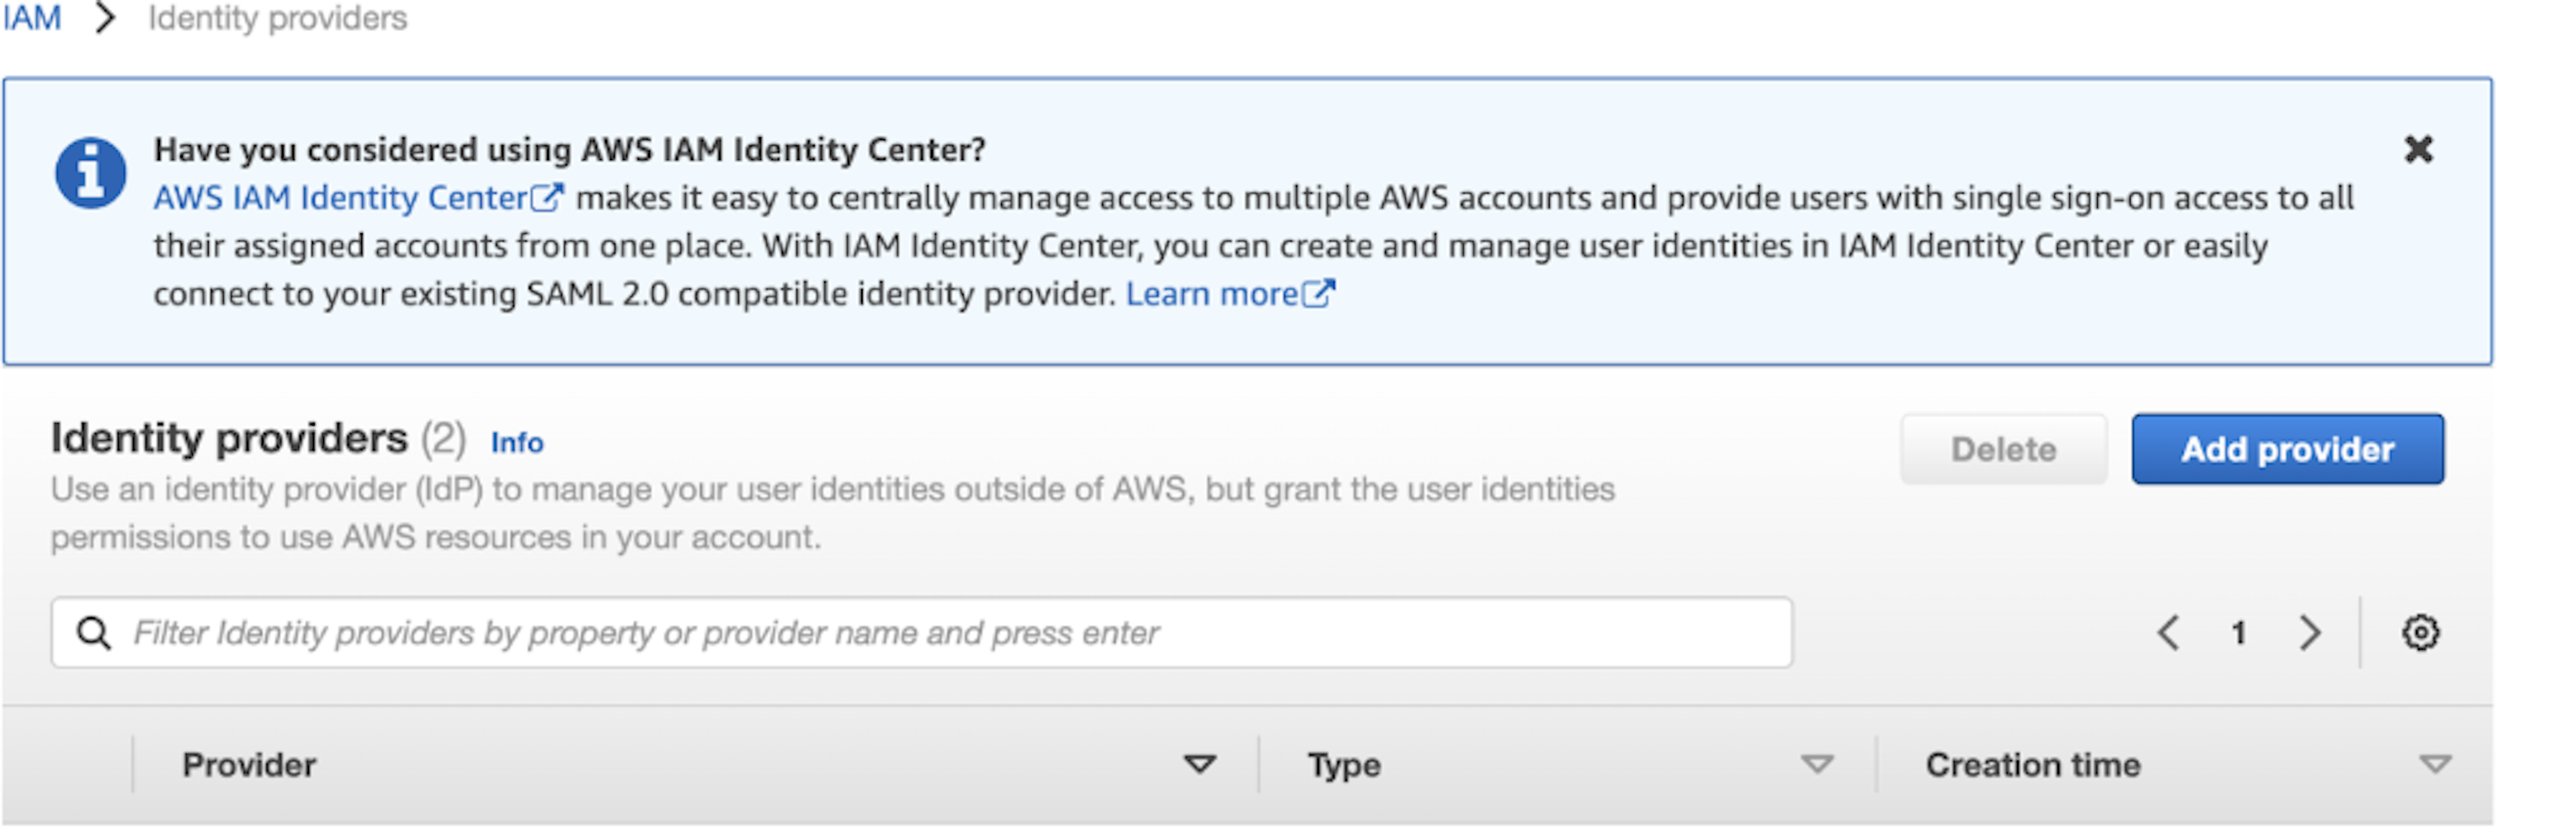Sort by Provider column arrow
The image size is (2576, 838).
pyautogui.click(x=1199, y=765)
